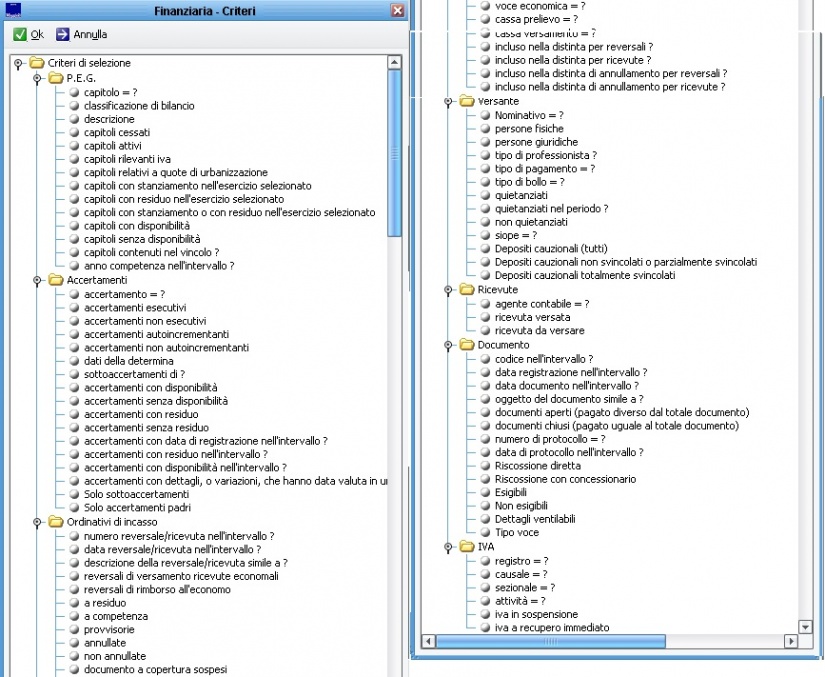The image size is (825, 677).
Task: Click the IVA folder icon
Action: pos(466,547)
